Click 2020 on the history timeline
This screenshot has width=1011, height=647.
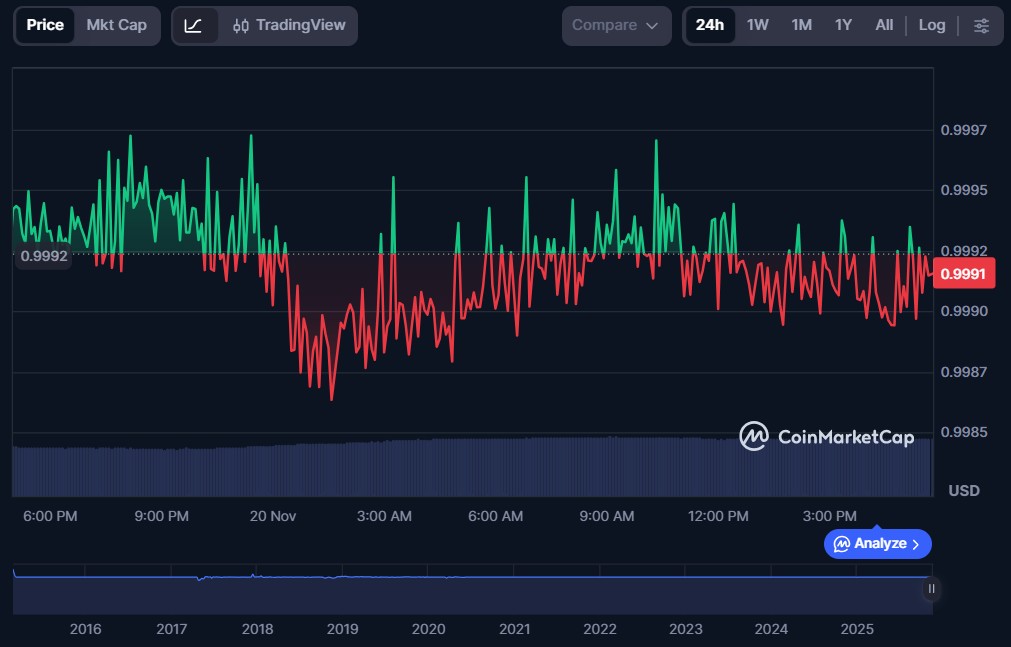(428, 629)
